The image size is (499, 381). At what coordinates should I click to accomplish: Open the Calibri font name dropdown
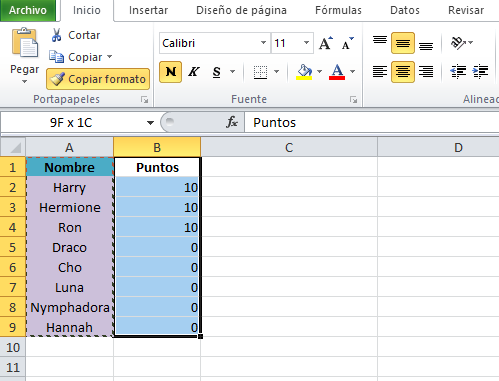click(x=263, y=43)
